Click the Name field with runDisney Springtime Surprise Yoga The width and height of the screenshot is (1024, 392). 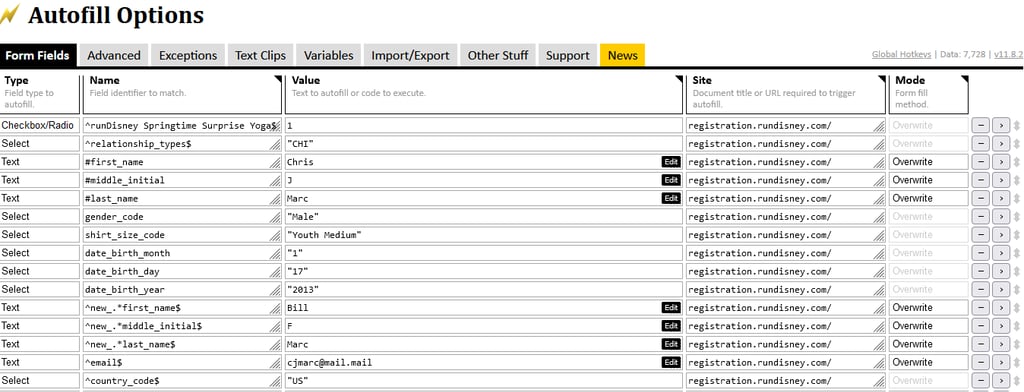pyautogui.click(x=182, y=125)
